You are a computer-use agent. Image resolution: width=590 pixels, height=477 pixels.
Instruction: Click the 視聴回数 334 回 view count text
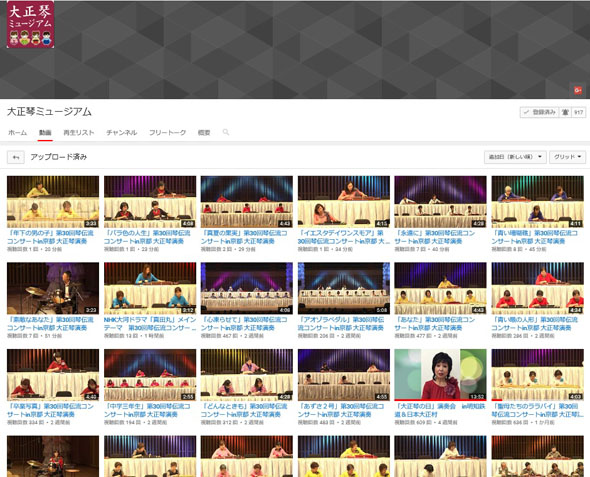pos(23,422)
